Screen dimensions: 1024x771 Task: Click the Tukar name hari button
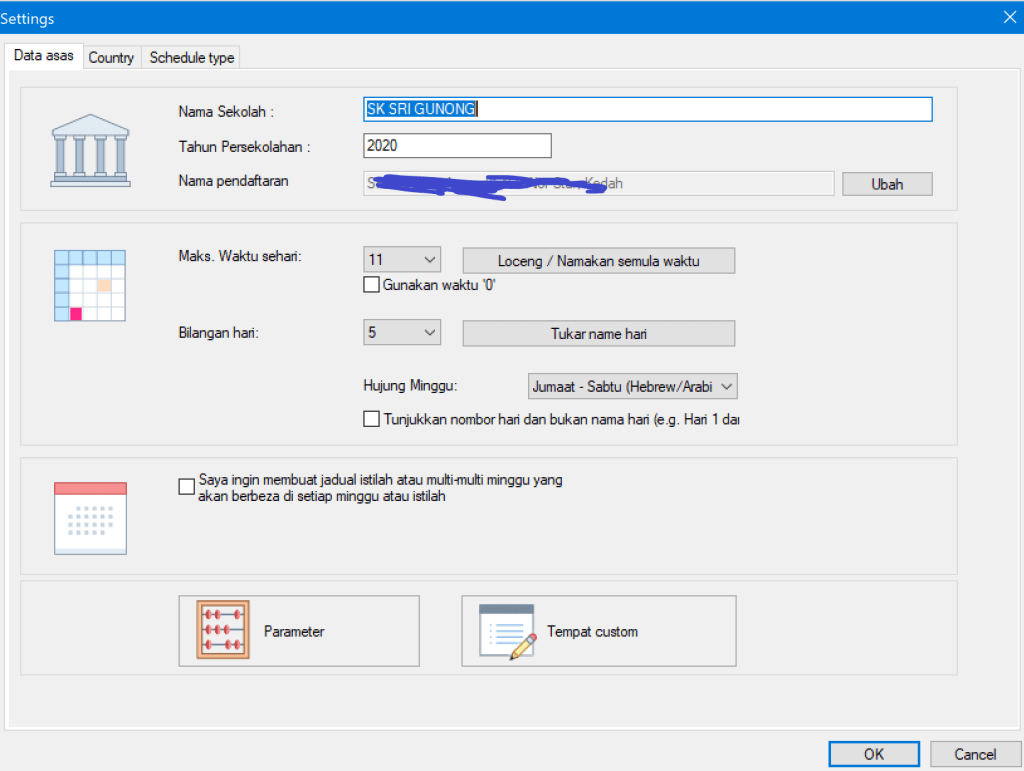(598, 333)
